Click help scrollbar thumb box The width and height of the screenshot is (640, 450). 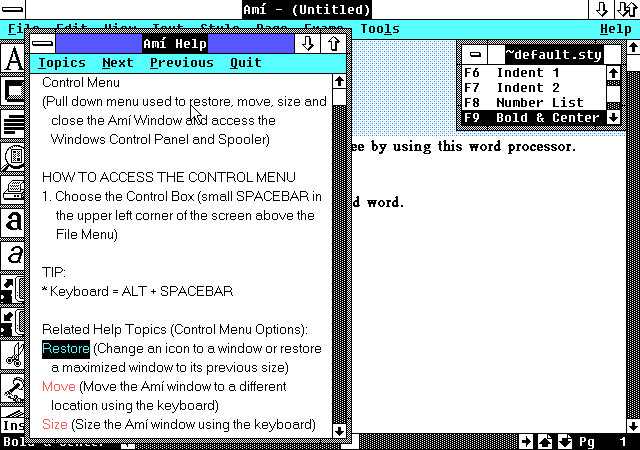(x=339, y=98)
